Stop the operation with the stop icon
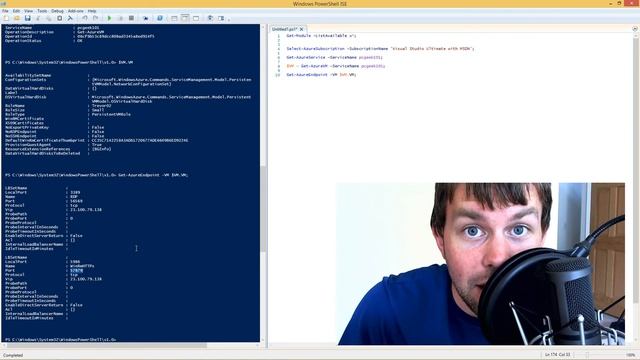Viewport: 640px width, 360px height. 131,18
